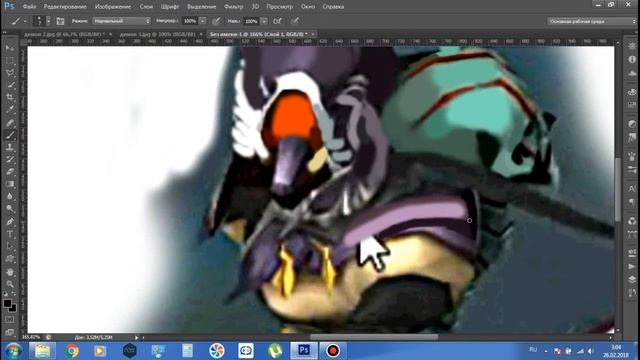Toggle Quick Mask mode
This screenshot has height=360, width=640.
tap(10, 320)
